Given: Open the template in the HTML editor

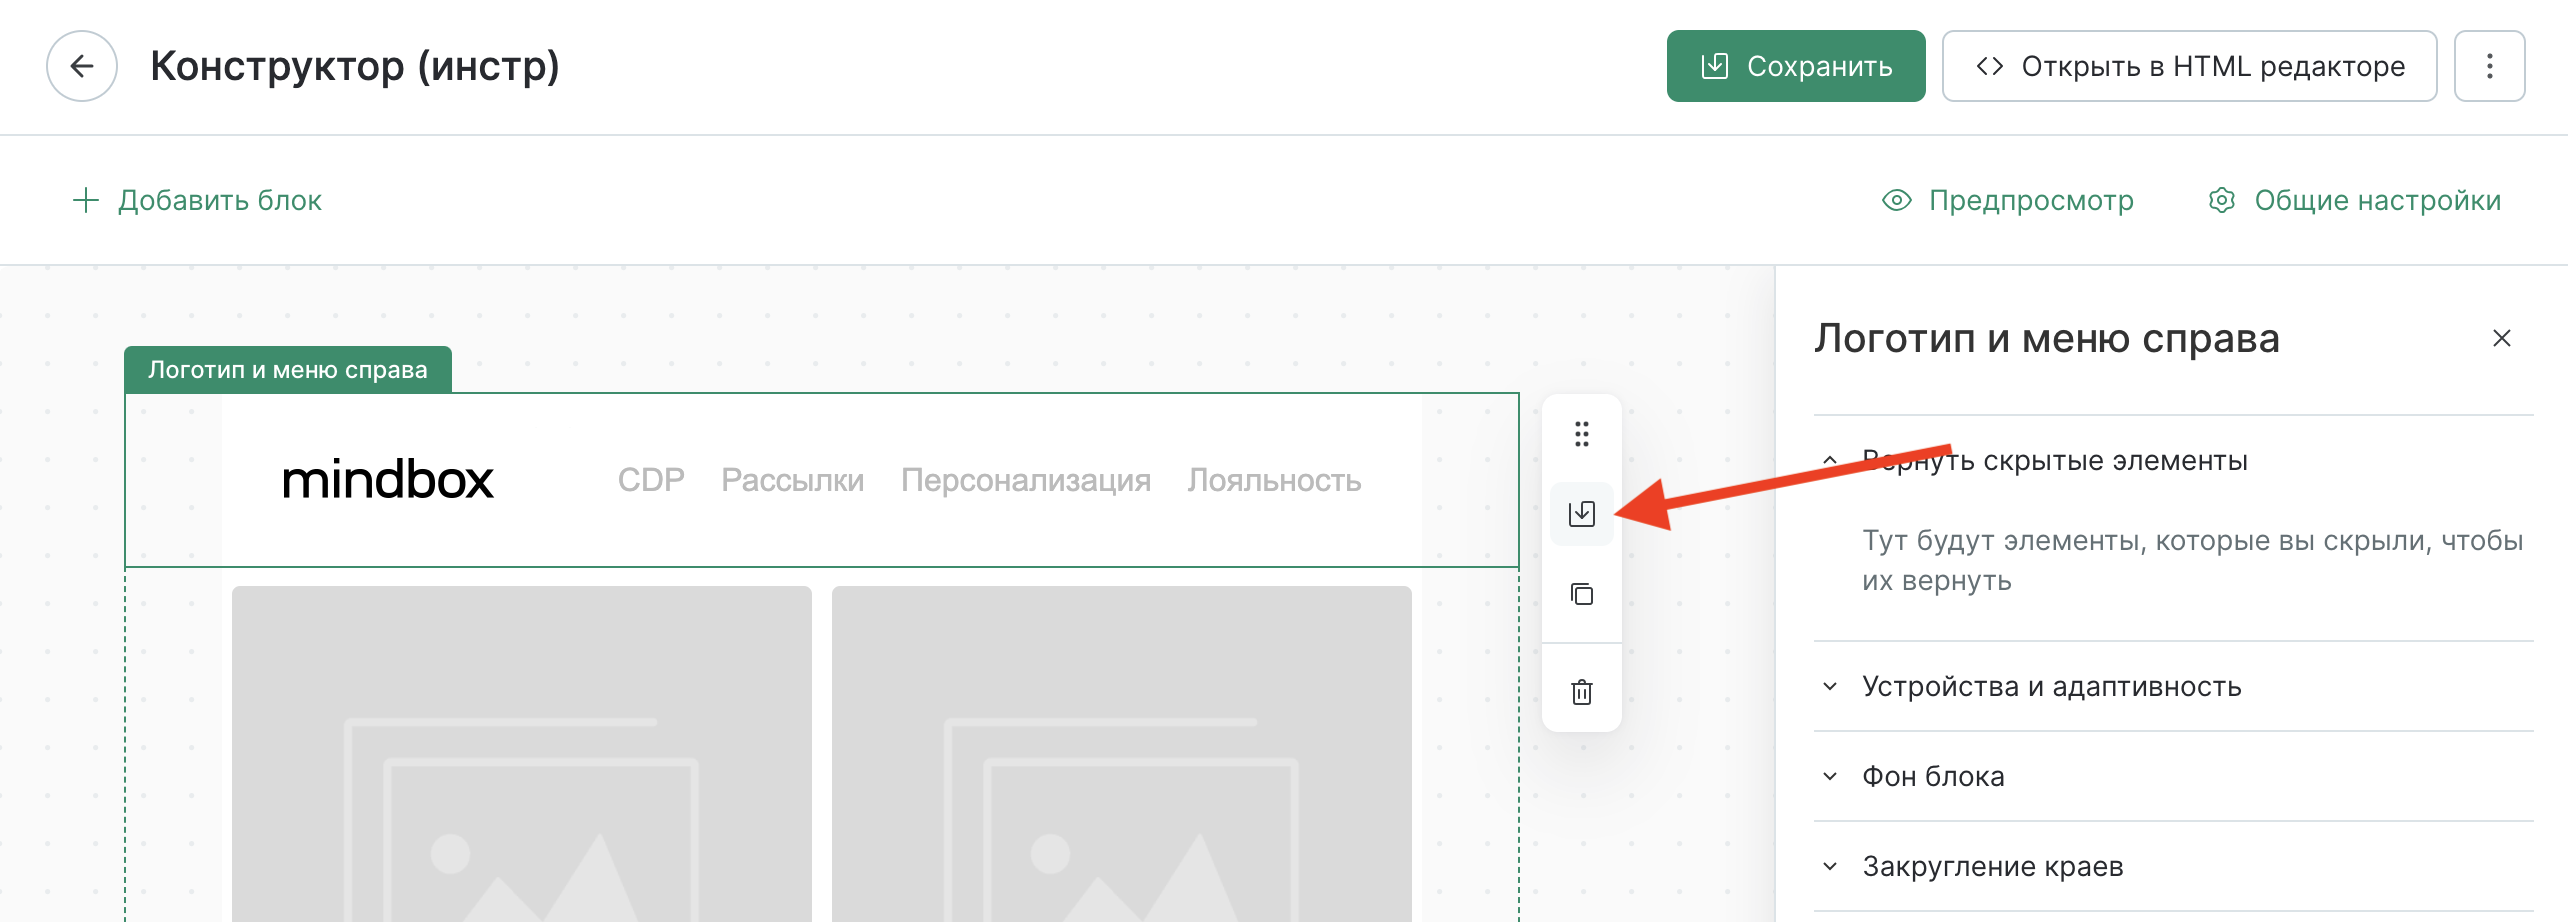Looking at the screenshot, I should [2189, 66].
